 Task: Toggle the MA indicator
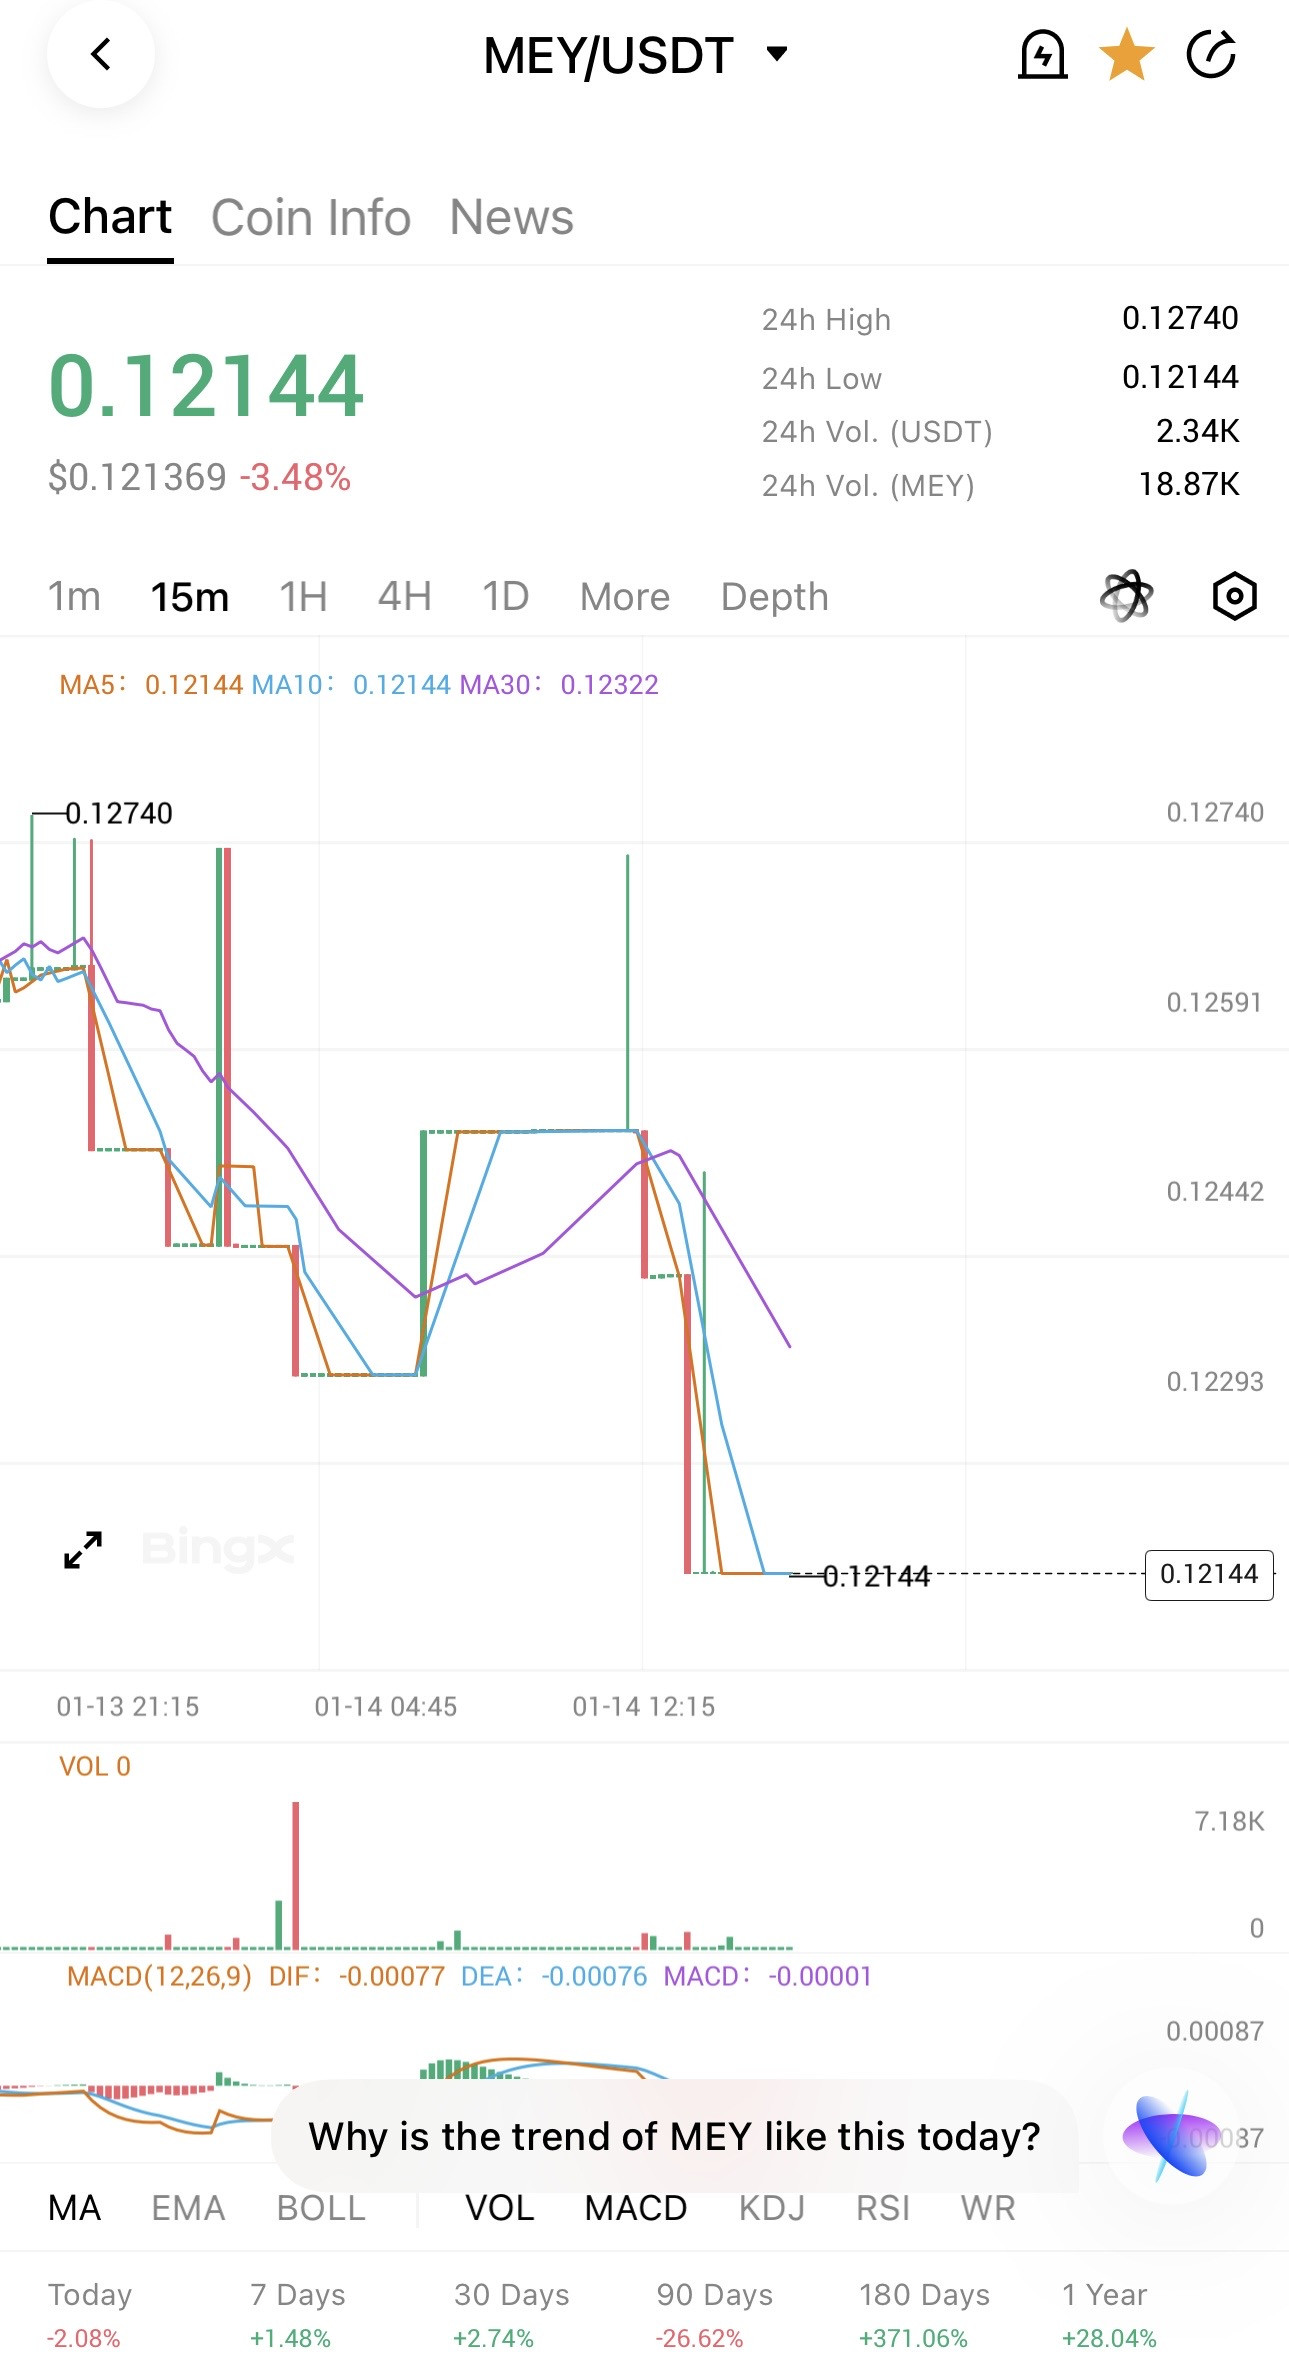(74, 2208)
